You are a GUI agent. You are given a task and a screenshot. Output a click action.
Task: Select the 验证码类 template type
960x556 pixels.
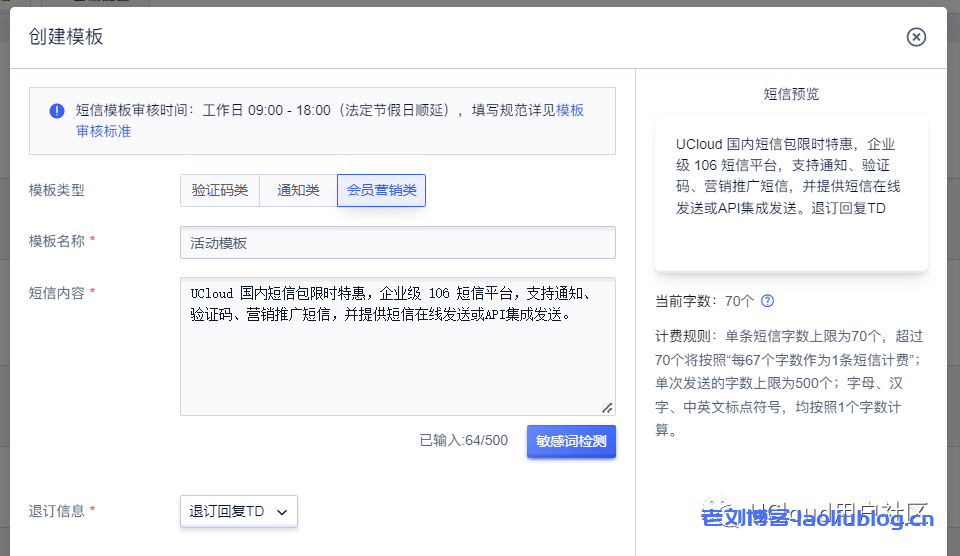pyautogui.click(x=220, y=190)
